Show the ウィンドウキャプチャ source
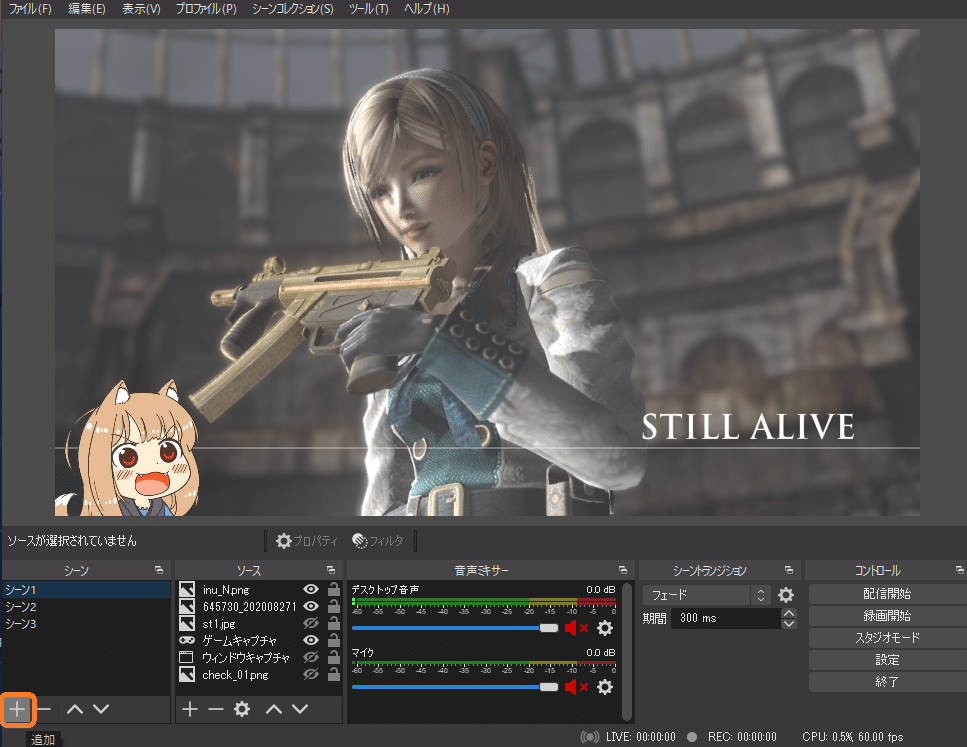The image size is (967, 747). [311, 658]
